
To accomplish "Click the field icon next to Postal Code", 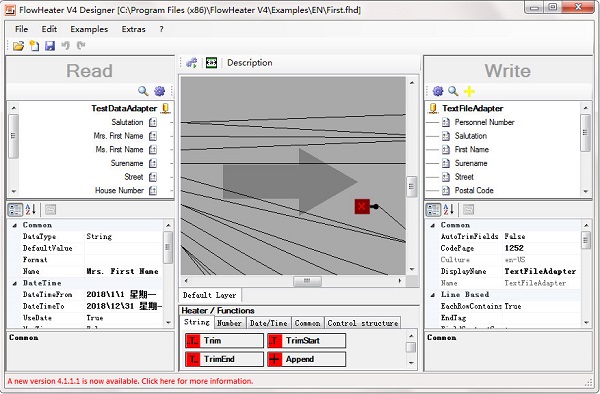I will coord(446,190).
